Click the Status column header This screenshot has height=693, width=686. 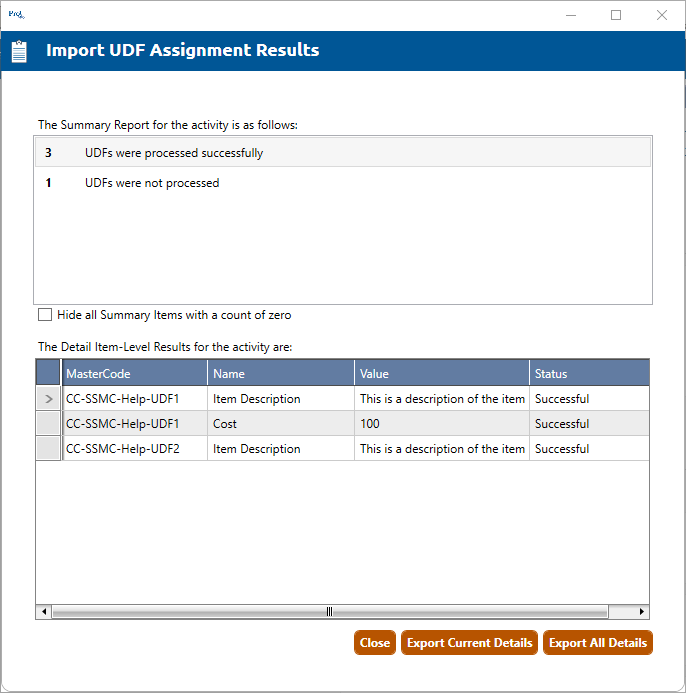(588, 374)
